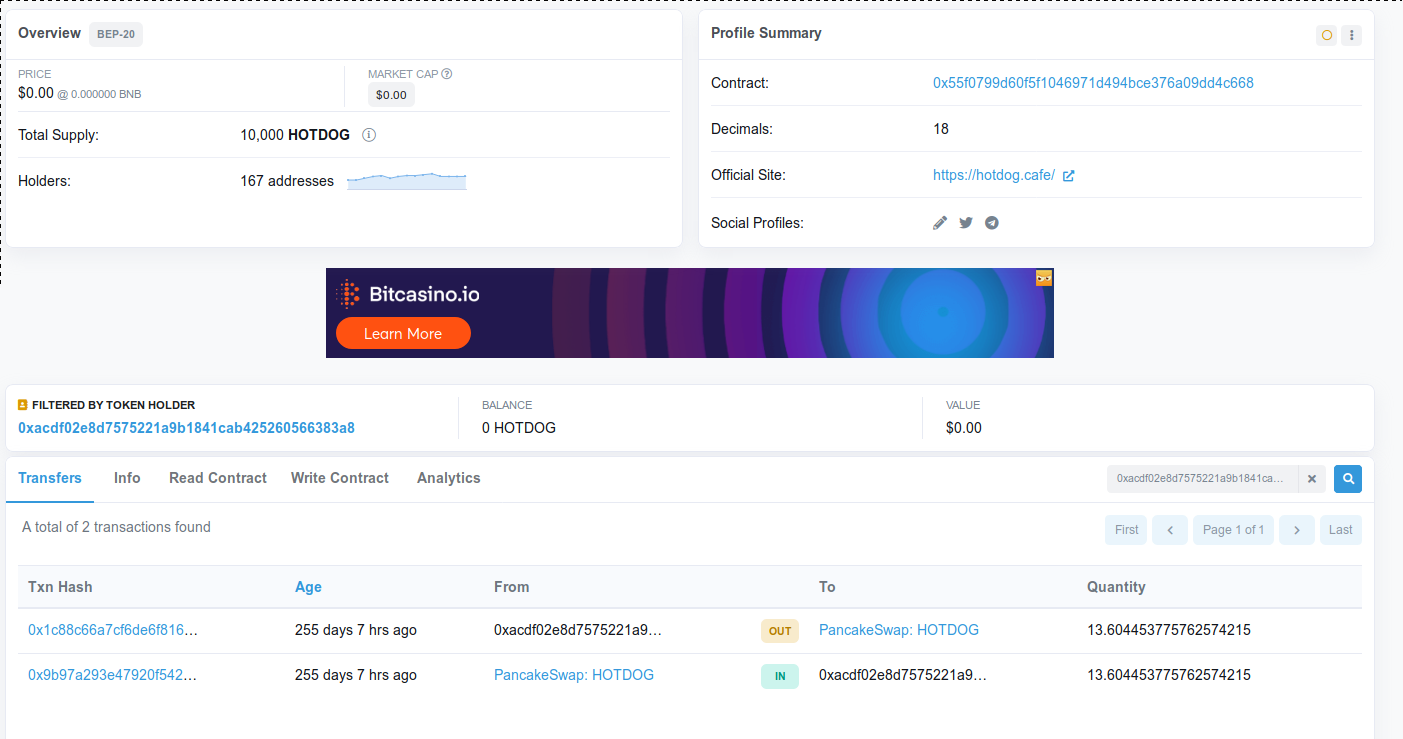Go to next page with right chevron
This screenshot has width=1403, height=739.
tap(1297, 530)
